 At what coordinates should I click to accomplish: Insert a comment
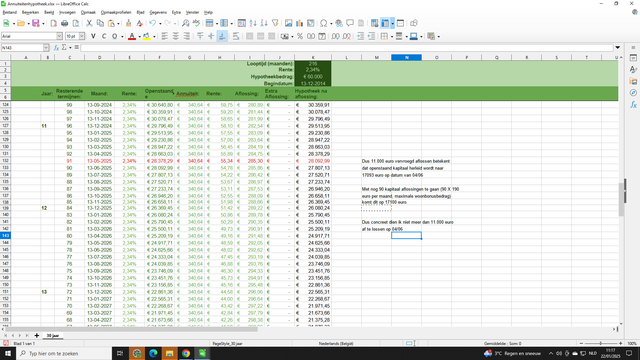pos(350,23)
